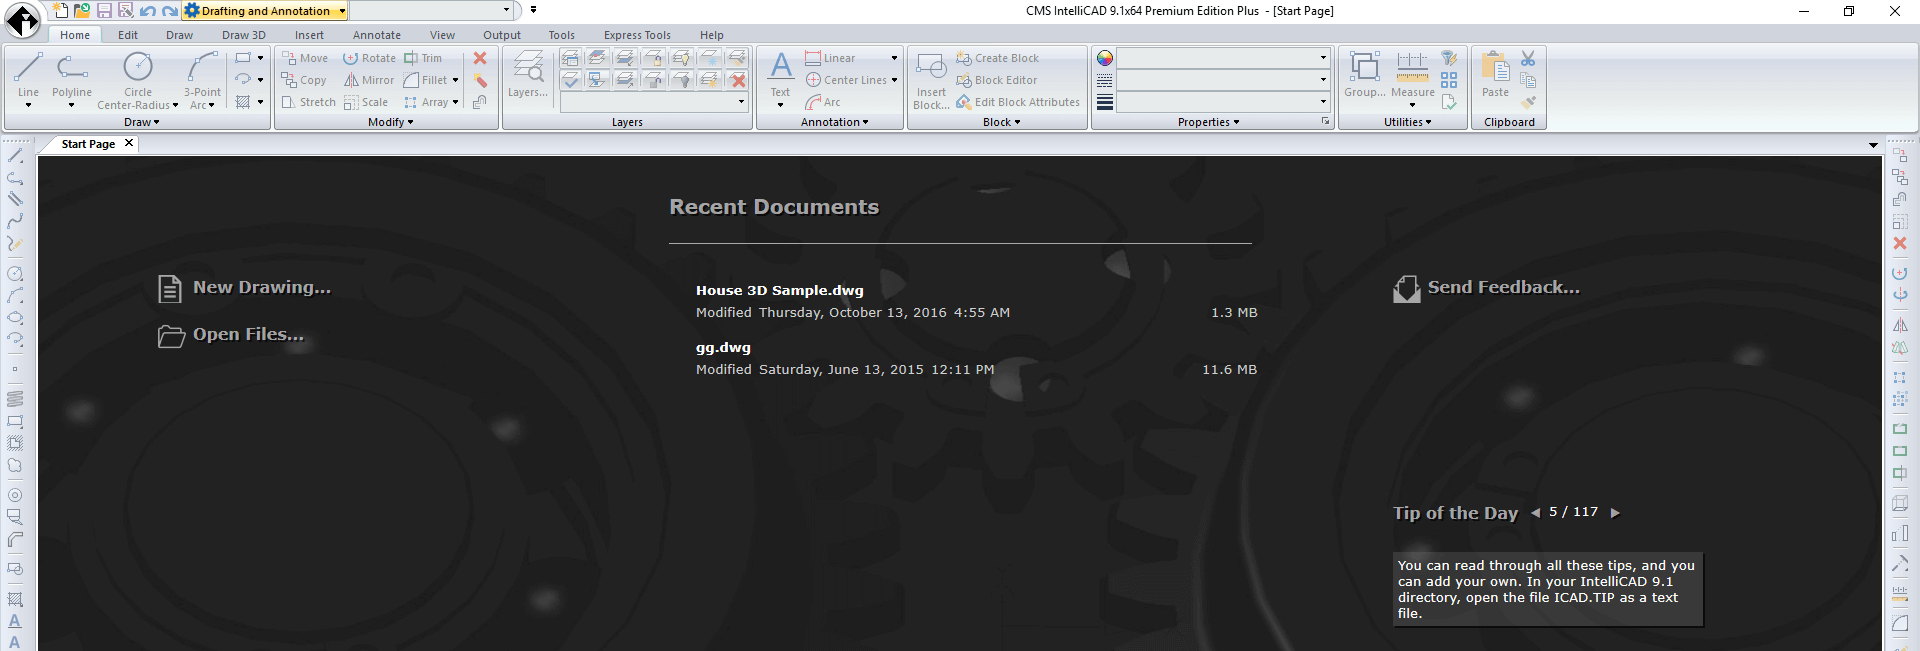Click the Cut scissors icon
Screen dimensions: 1920x651
(x=1528, y=59)
